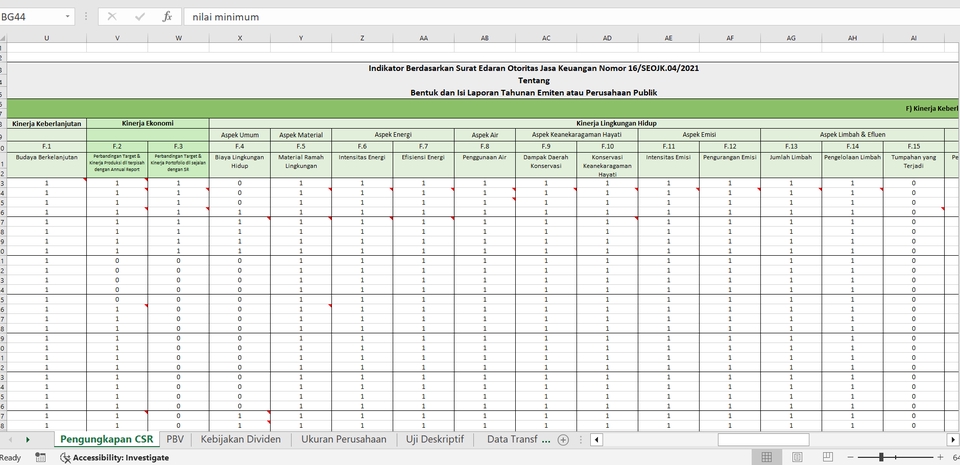Click the 'Aspek Limbah & Efluen' cell
The image size is (960, 465).
tap(852, 135)
